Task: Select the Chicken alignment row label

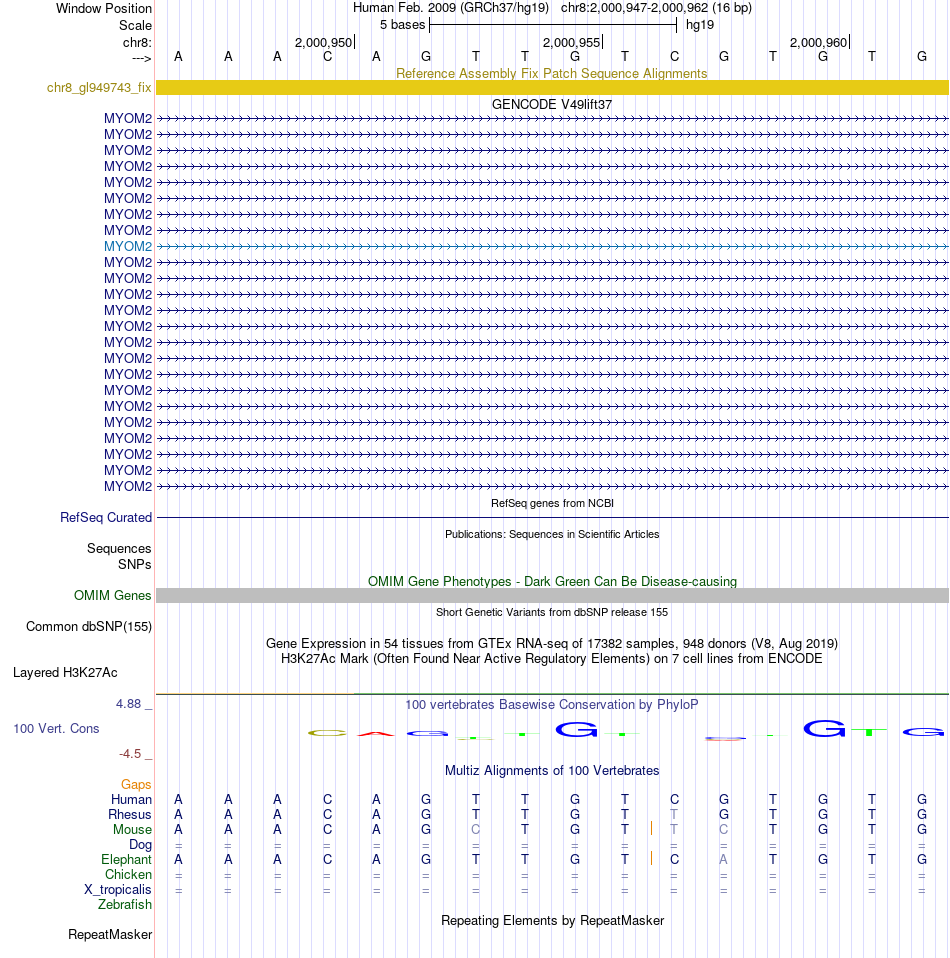Action: (x=128, y=874)
